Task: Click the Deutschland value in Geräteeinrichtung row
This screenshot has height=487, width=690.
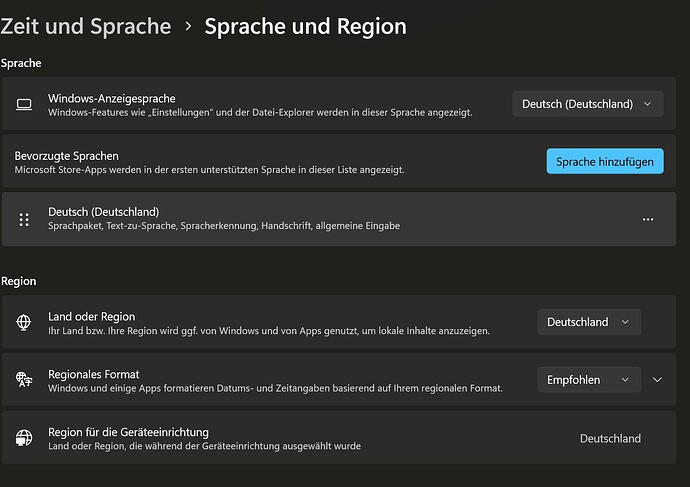Action: [610, 438]
